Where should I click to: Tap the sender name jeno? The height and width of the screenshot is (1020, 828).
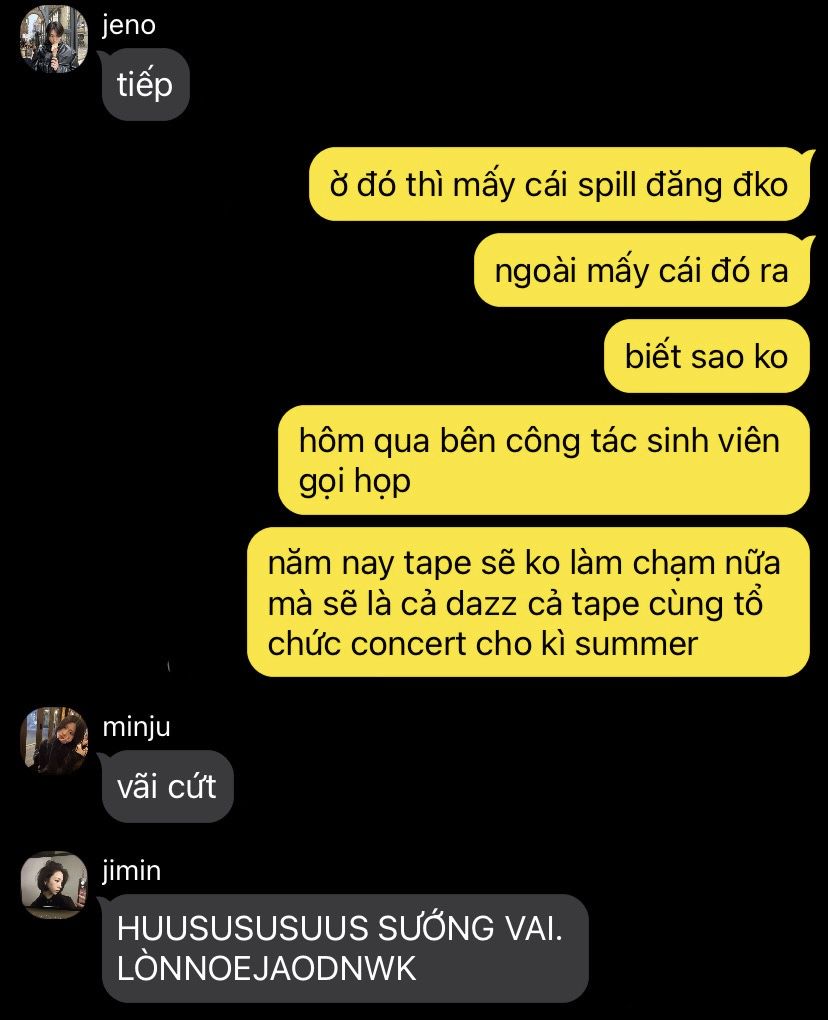(x=129, y=25)
